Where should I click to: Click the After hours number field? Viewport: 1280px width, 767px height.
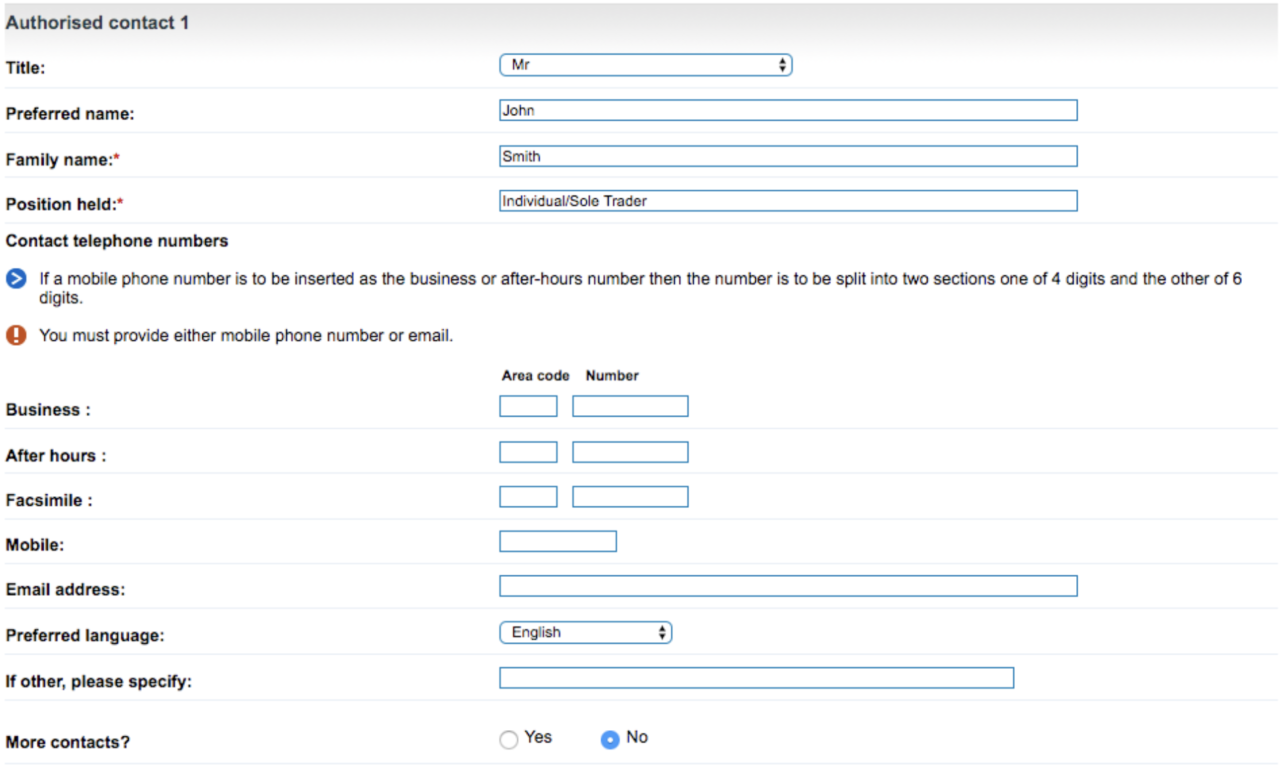click(x=629, y=451)
